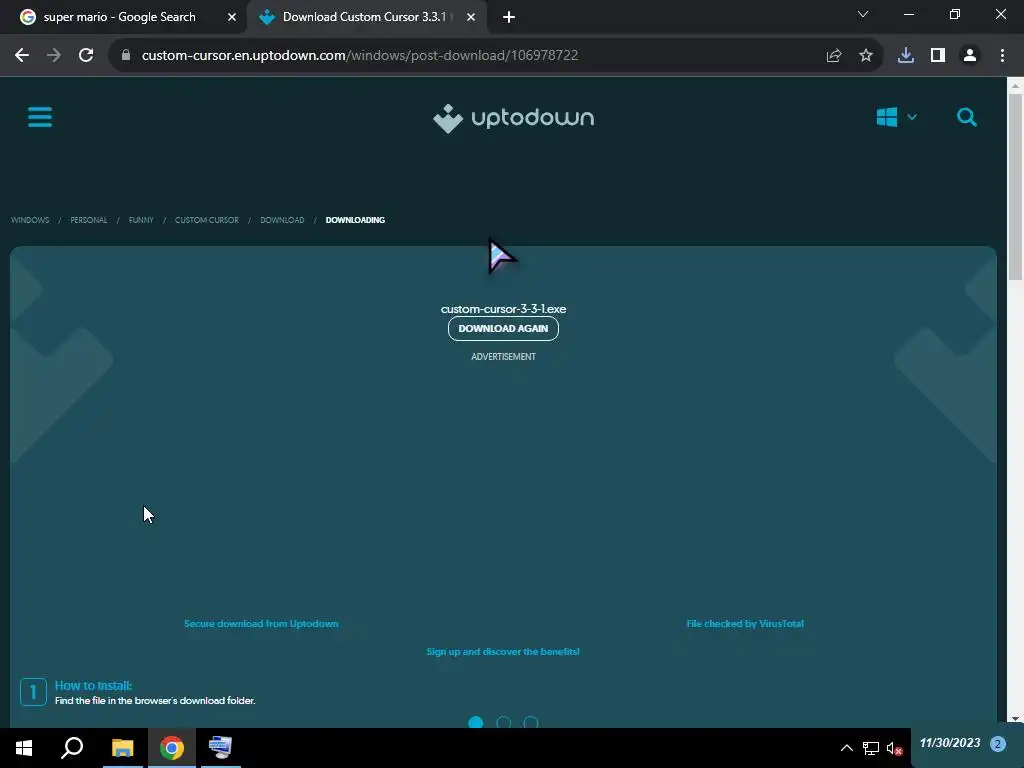Select first install step carousel dot
Screen dimensions: 1024x768
point(476,722)
